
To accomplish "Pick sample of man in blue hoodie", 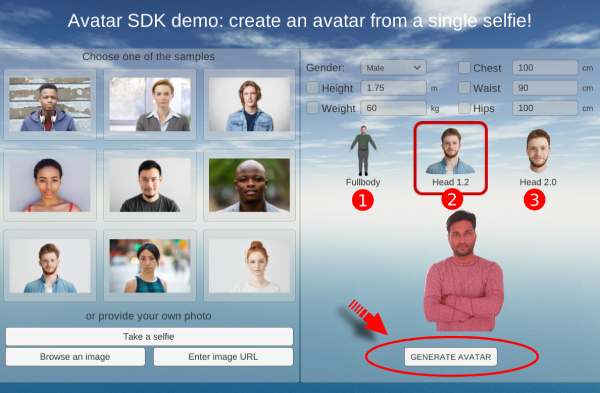I will [50, 104].
